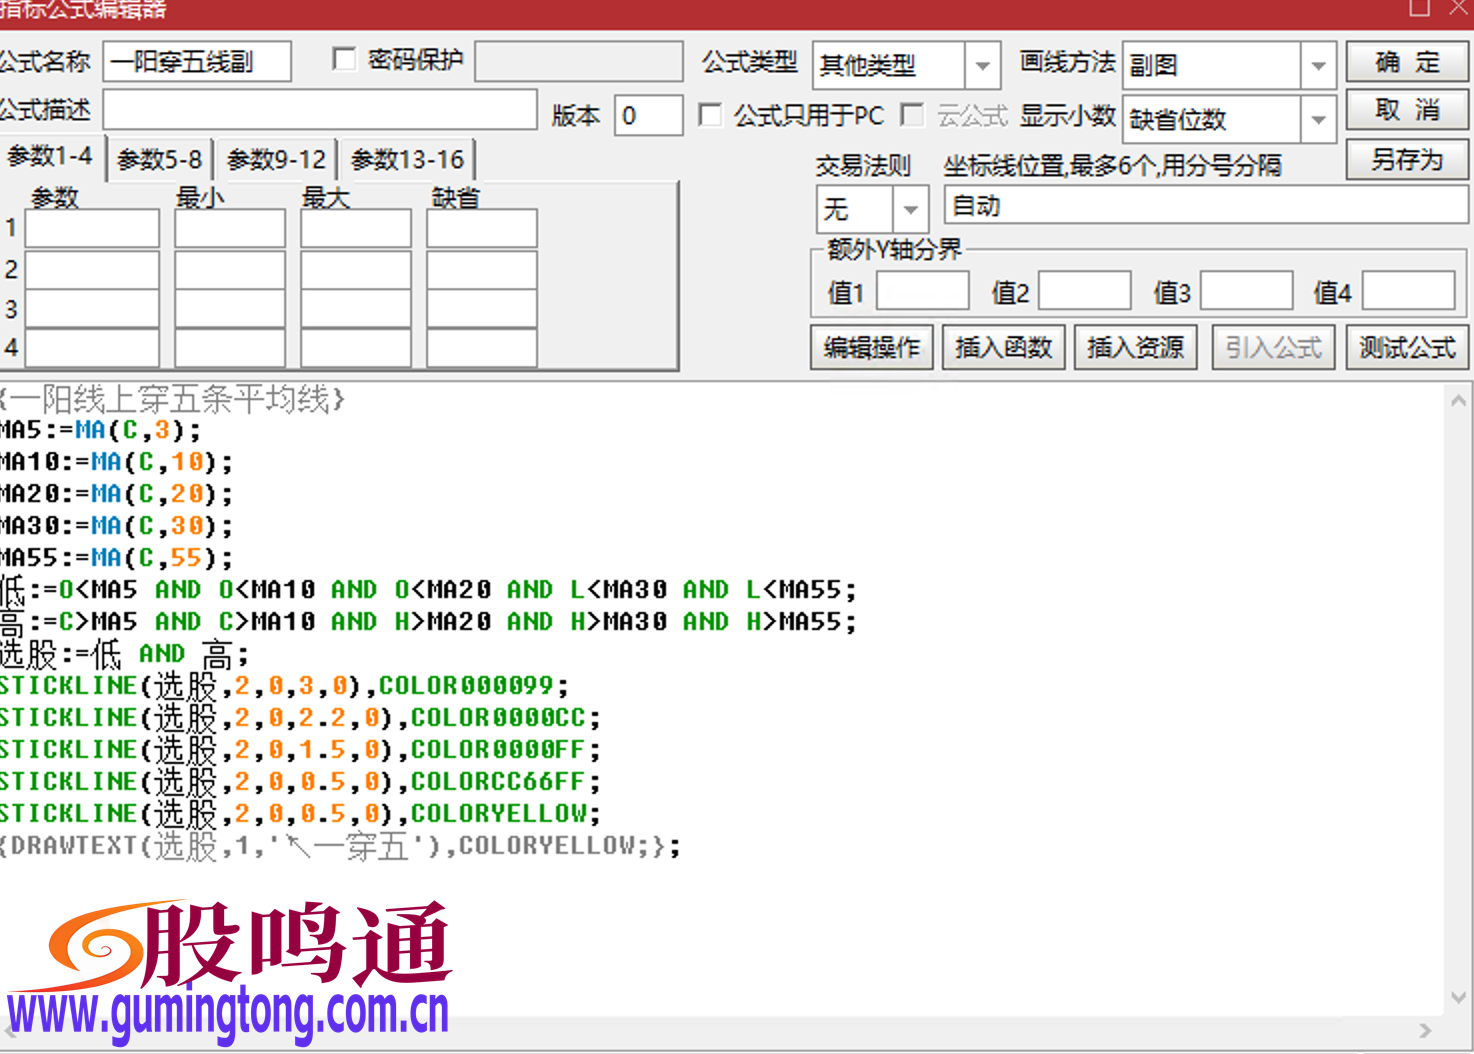Click 另存为 to save formula as
1474x1054 pixels.
click(x=1406, y=159)
